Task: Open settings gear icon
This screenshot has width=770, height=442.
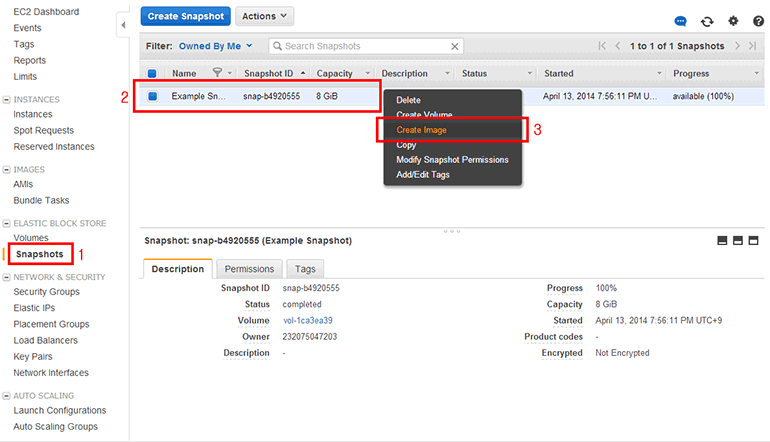Action: tap(733, 21)
